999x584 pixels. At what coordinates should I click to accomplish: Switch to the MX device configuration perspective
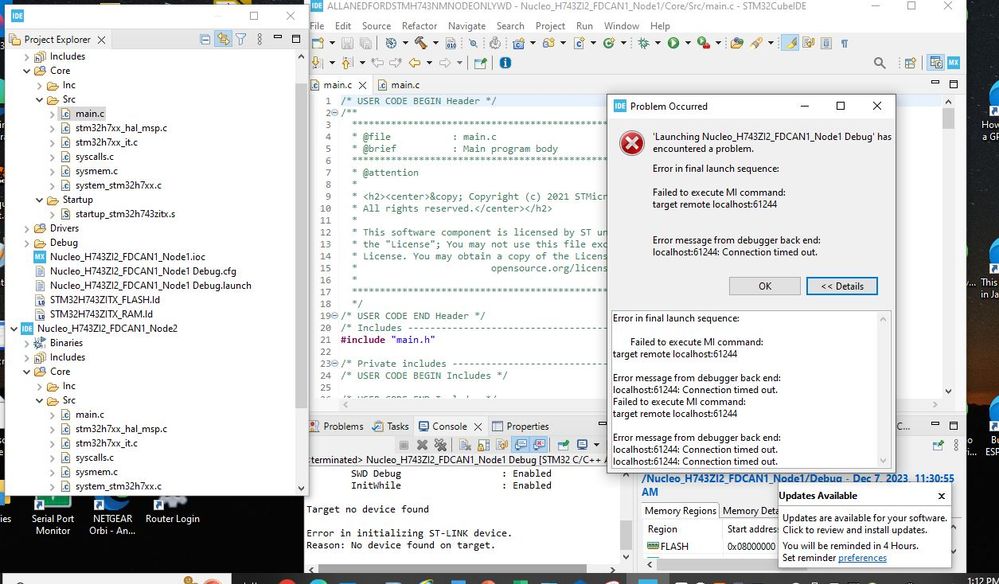click(953, 62)
